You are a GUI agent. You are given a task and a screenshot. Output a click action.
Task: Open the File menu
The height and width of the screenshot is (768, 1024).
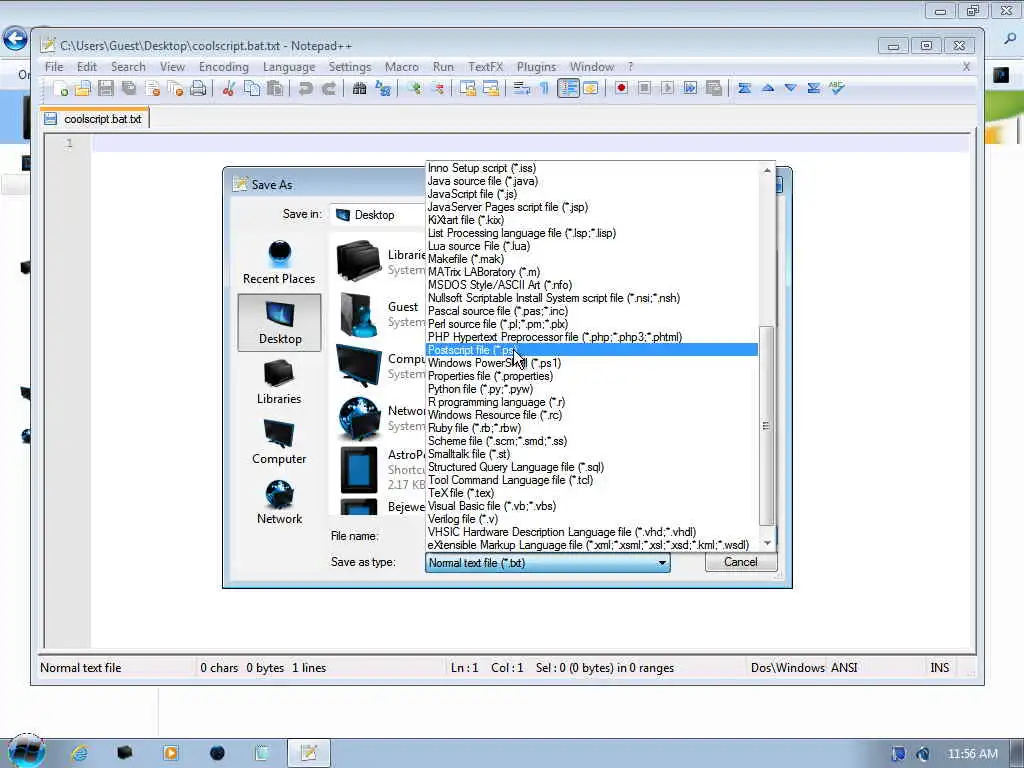(54, 67)
